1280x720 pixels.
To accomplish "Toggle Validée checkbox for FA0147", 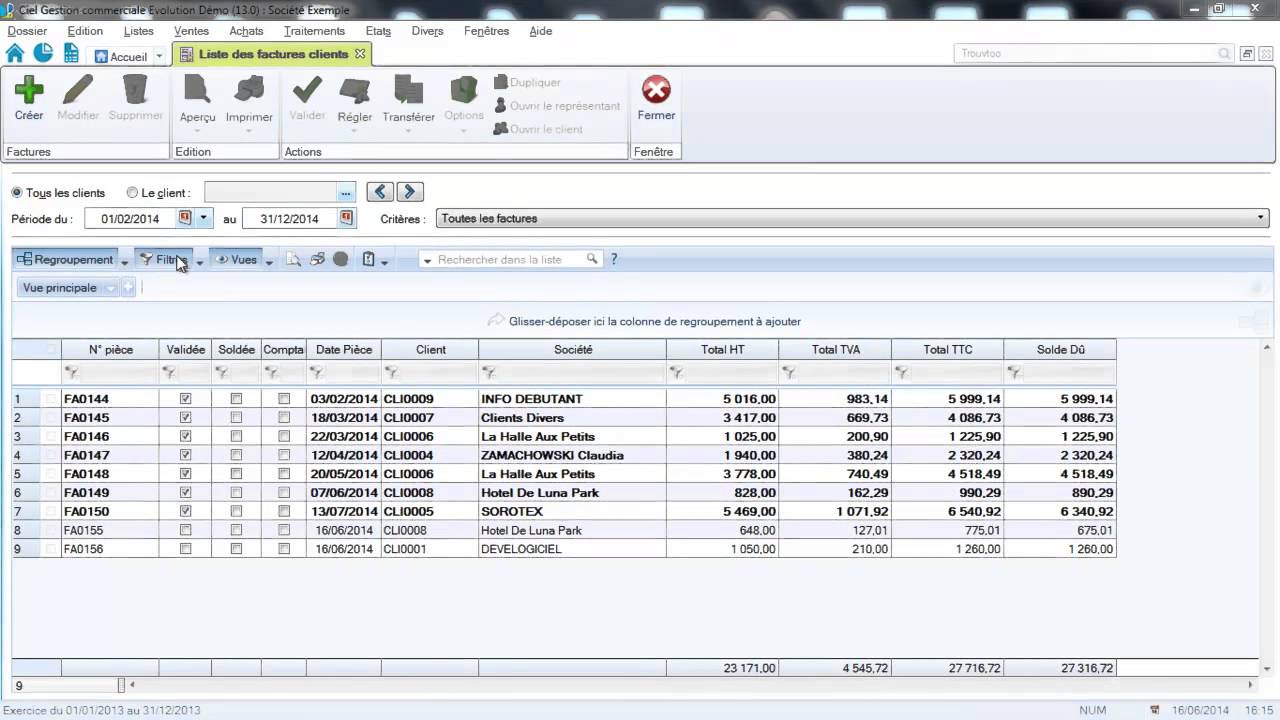I will (185, 456).
